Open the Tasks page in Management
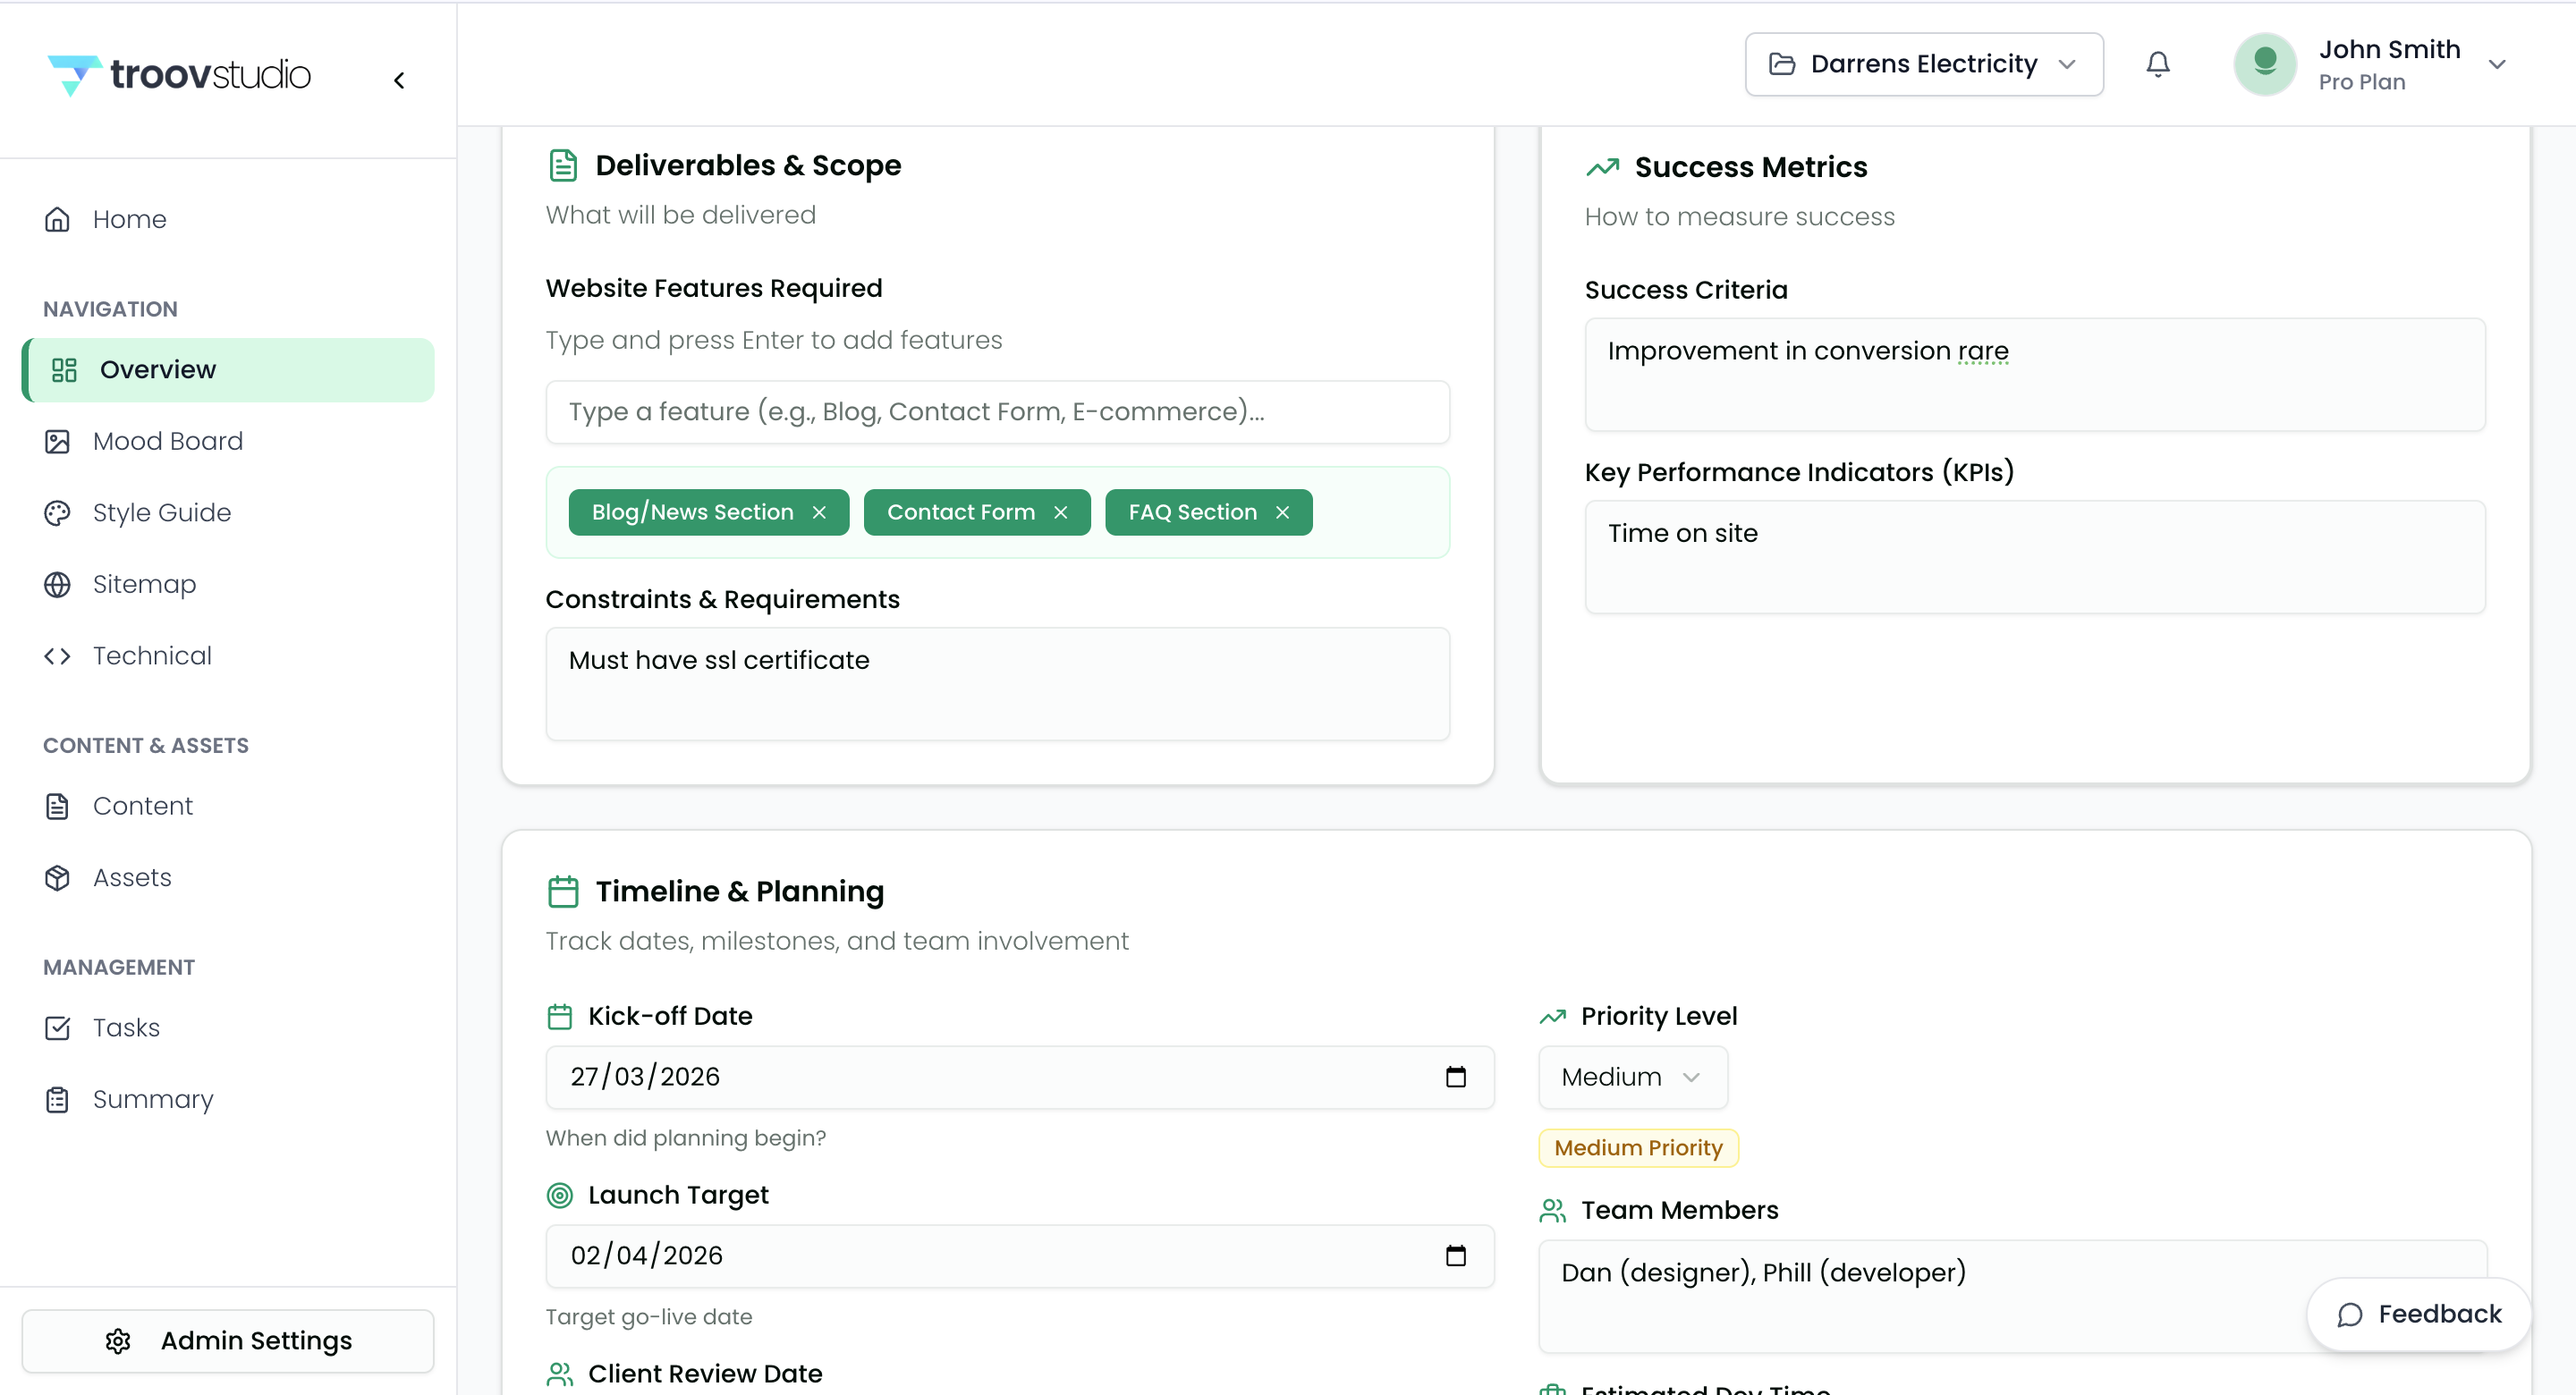Screen dimensions: 2576x1395 tap(126, 1028)
